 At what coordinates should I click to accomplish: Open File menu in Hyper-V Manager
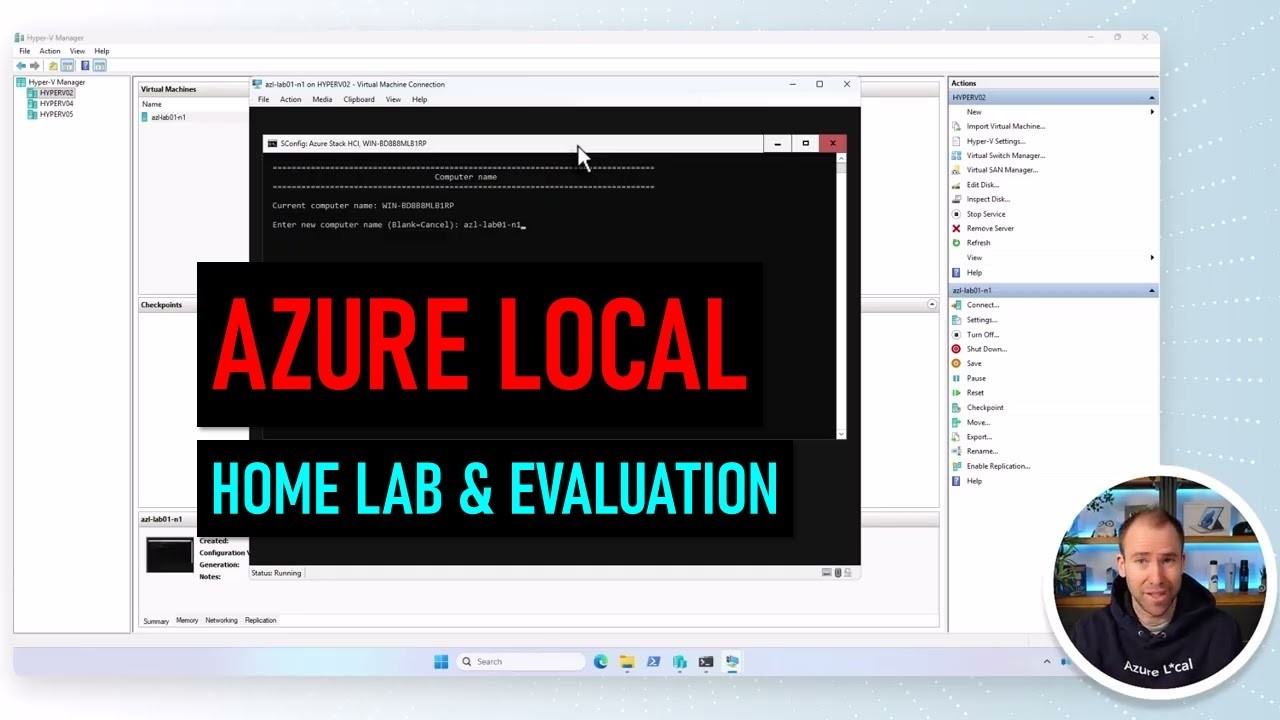coord(25,51)
